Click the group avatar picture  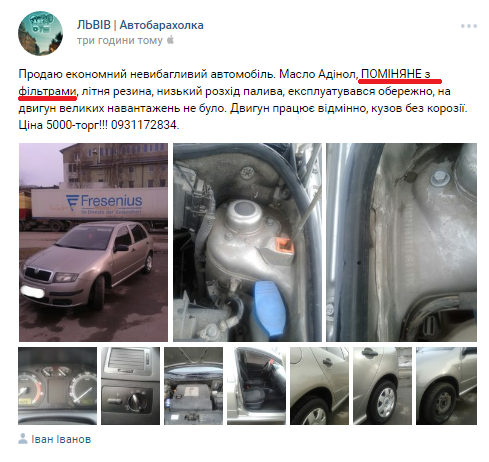(x=40, y=33)
